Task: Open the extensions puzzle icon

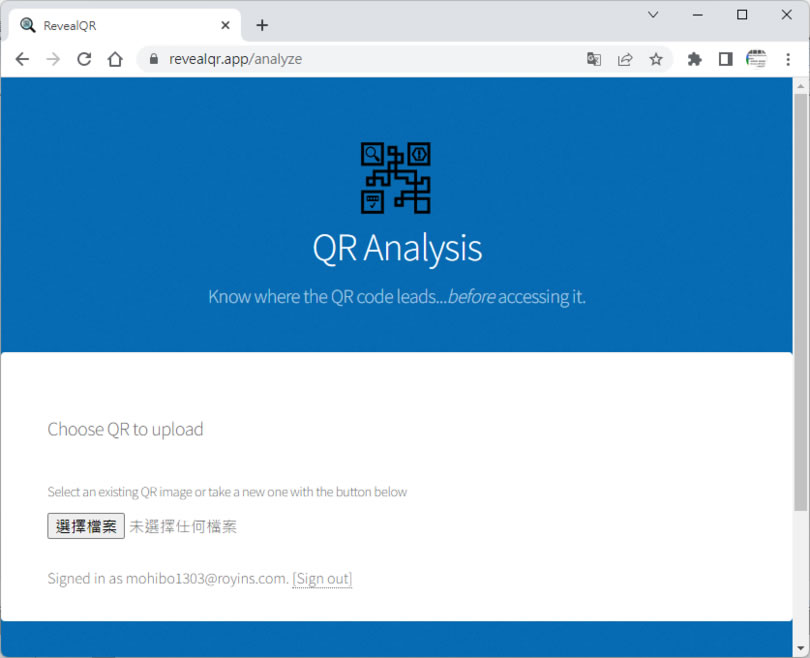Action: coord(695,59)
